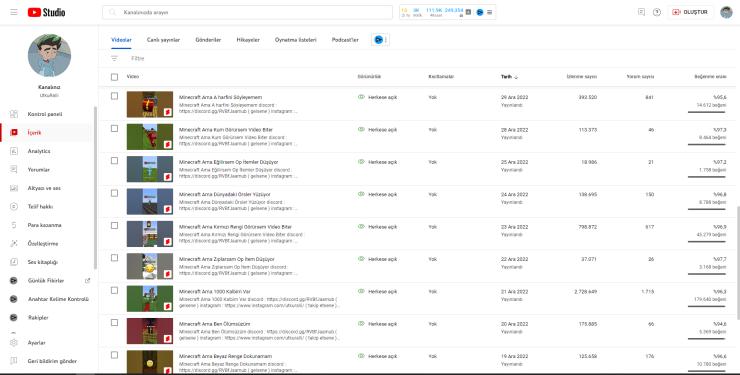Check the box for Zıplarsam Op Item Düşüyor

[x=114, y=258]
